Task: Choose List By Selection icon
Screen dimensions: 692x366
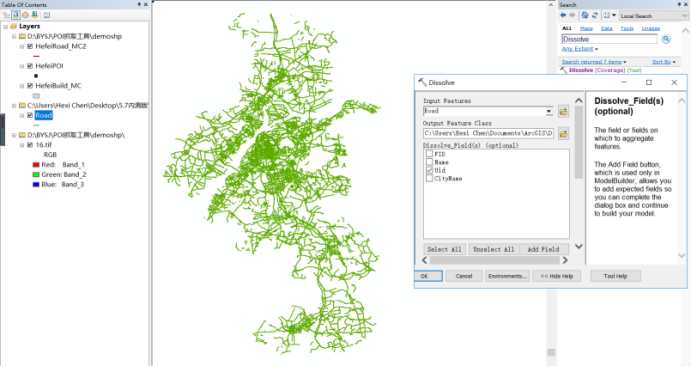Action: [35, 15]
